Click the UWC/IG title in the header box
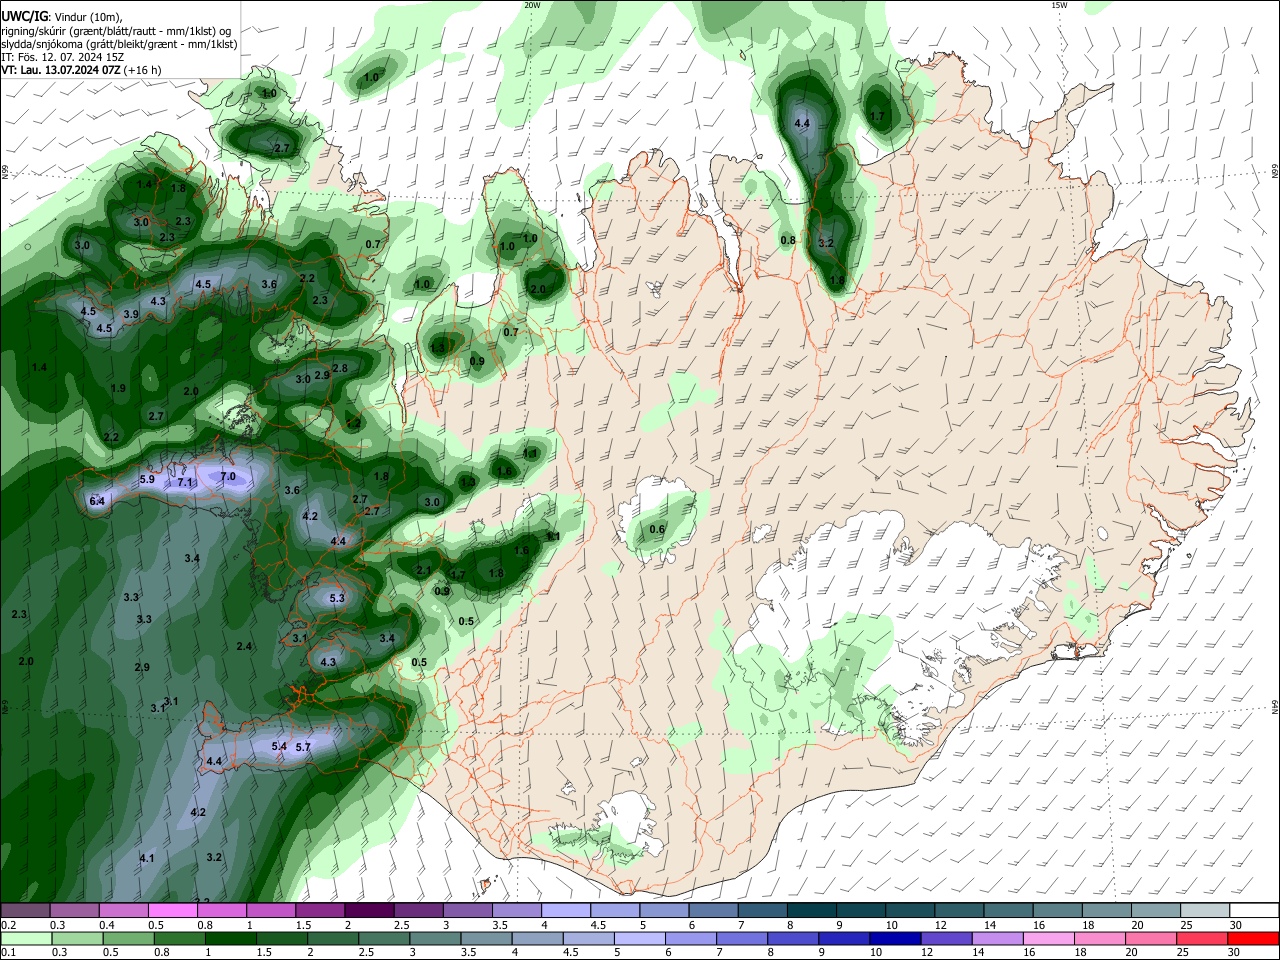Screen dimensions: 1280x960 (24, 16)
